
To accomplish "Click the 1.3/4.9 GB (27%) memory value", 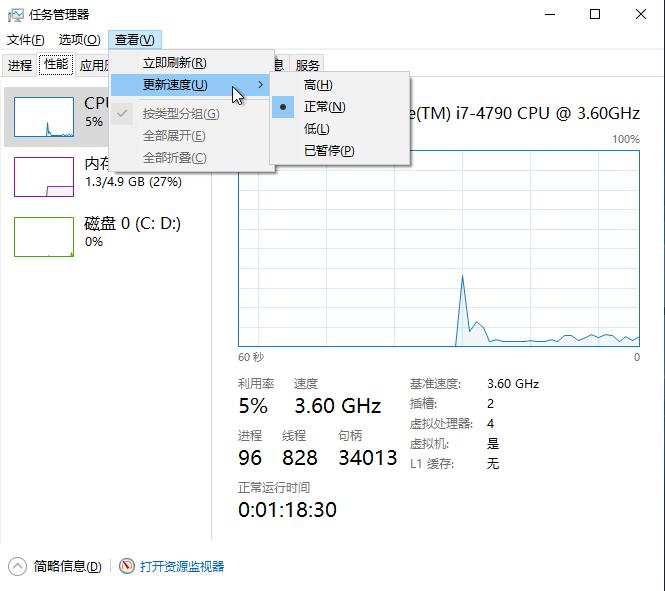I will 133,182.
